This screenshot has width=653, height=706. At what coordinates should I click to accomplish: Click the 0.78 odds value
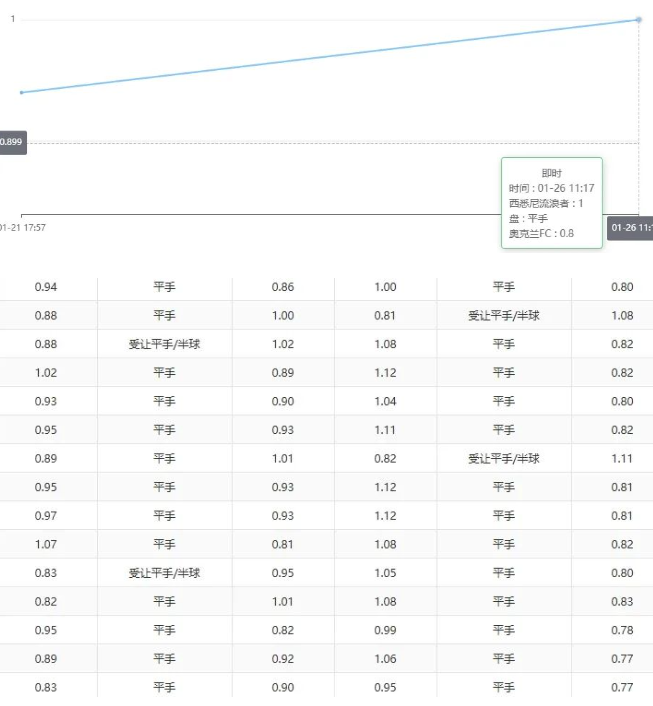622,631
